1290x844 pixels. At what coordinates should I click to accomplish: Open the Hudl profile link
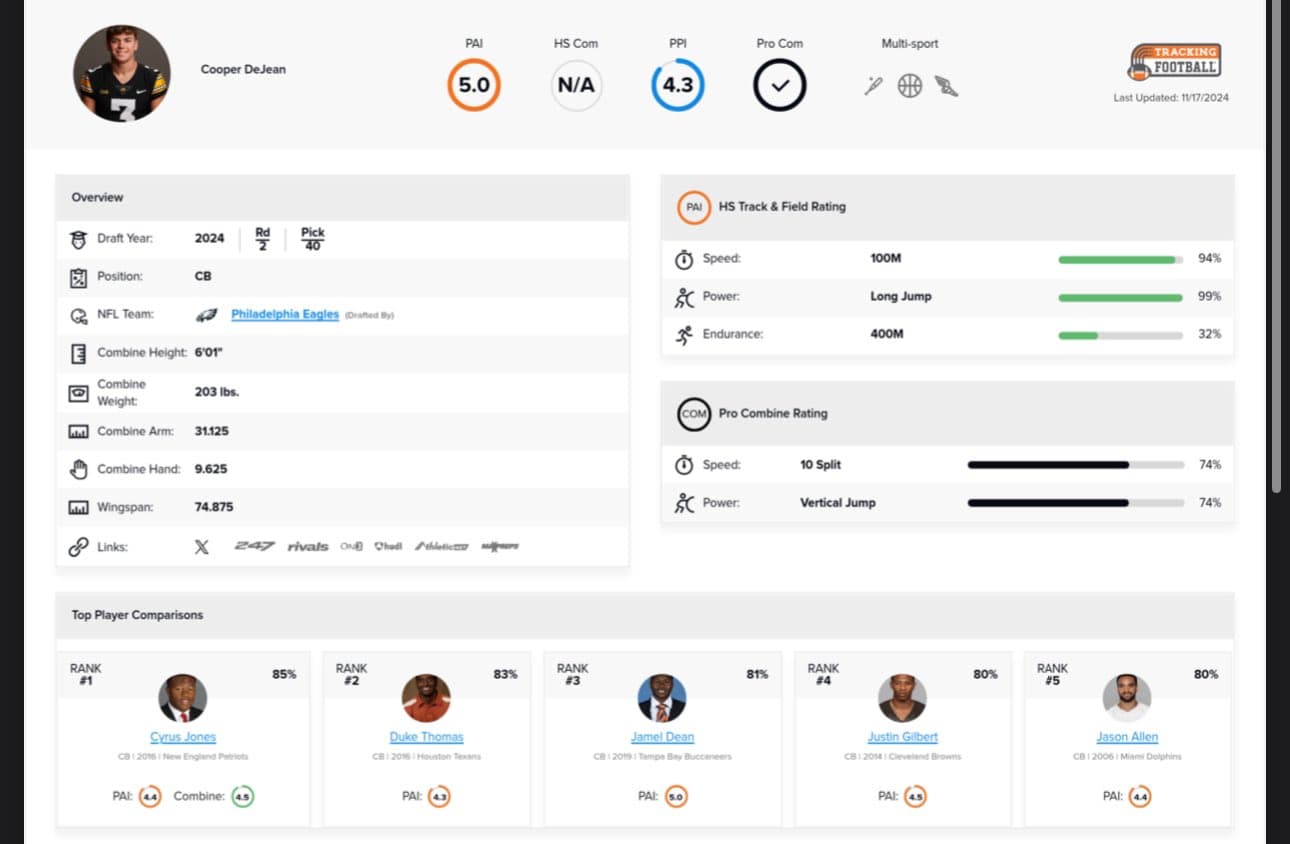click(x=388, y=546)
